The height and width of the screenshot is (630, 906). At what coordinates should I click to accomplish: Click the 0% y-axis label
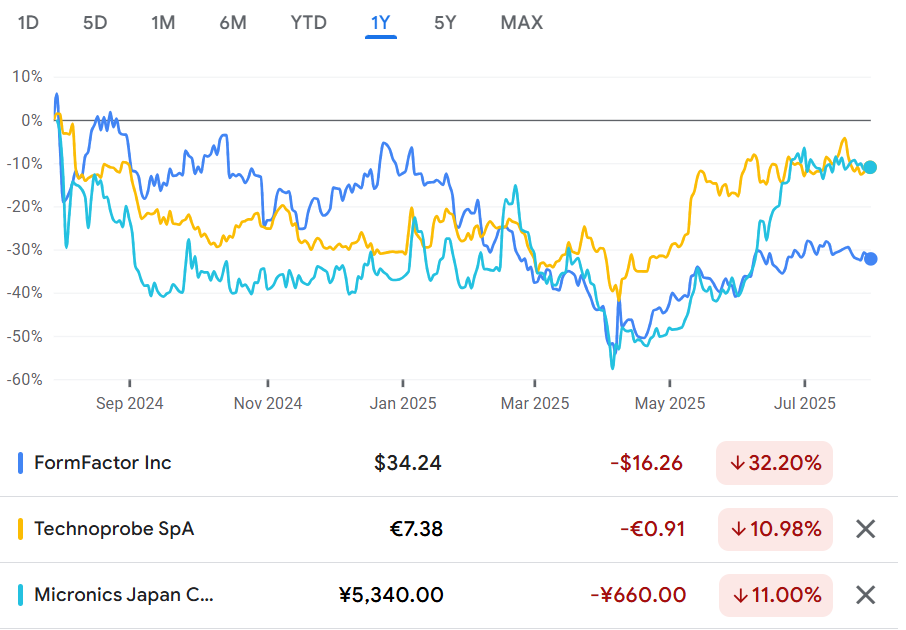click(32, 120)
